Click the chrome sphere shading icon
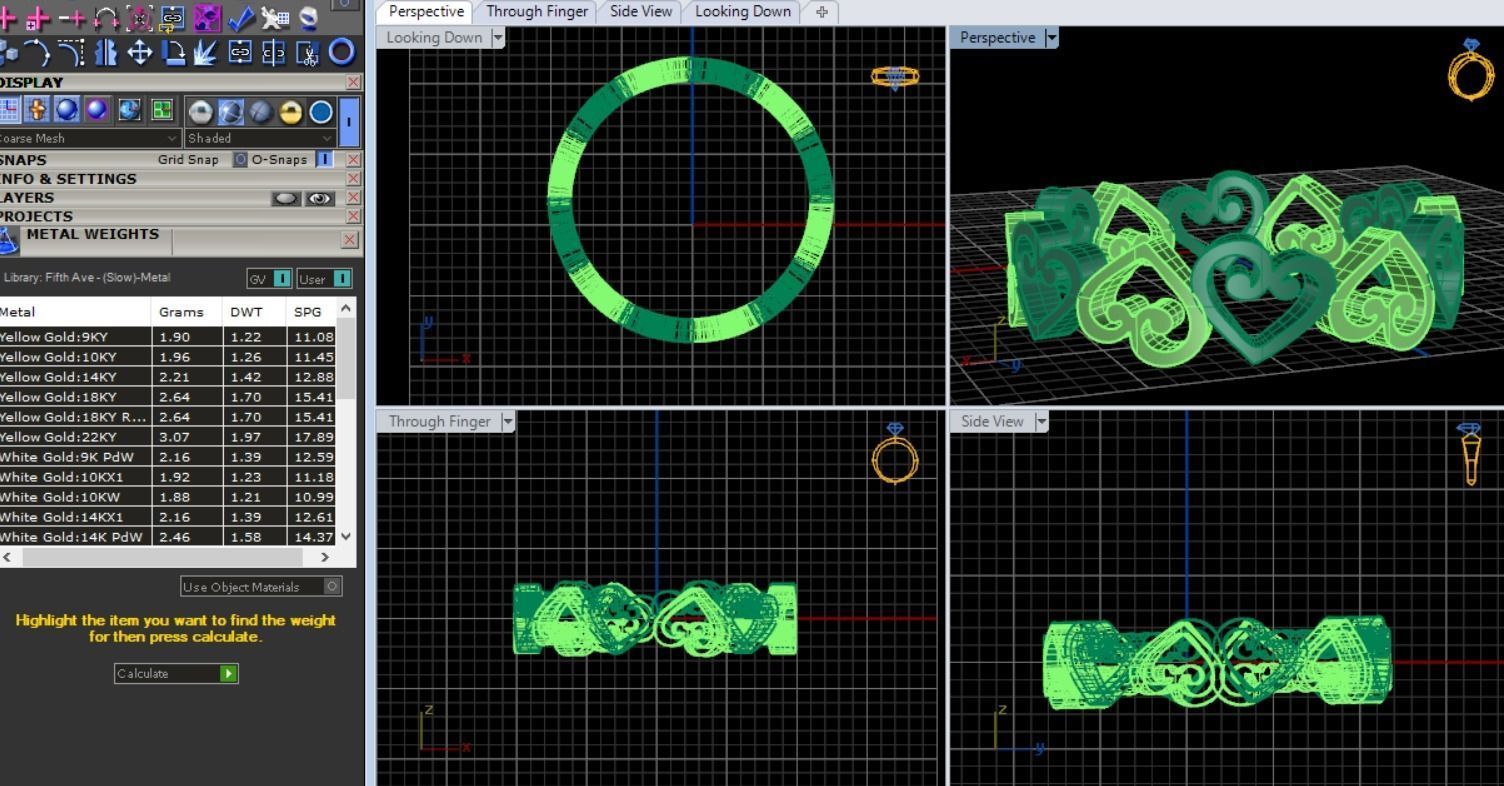This screenshot has width=1504, height=786. point(200,112)
